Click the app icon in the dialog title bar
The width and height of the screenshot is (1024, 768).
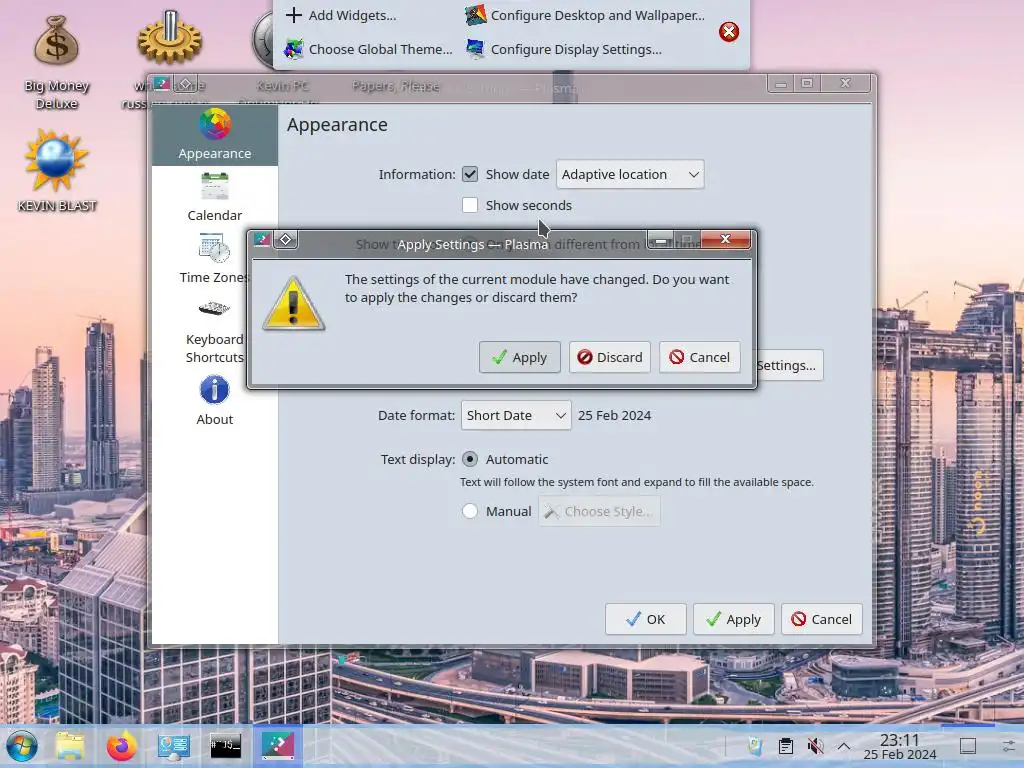point(263,238)
